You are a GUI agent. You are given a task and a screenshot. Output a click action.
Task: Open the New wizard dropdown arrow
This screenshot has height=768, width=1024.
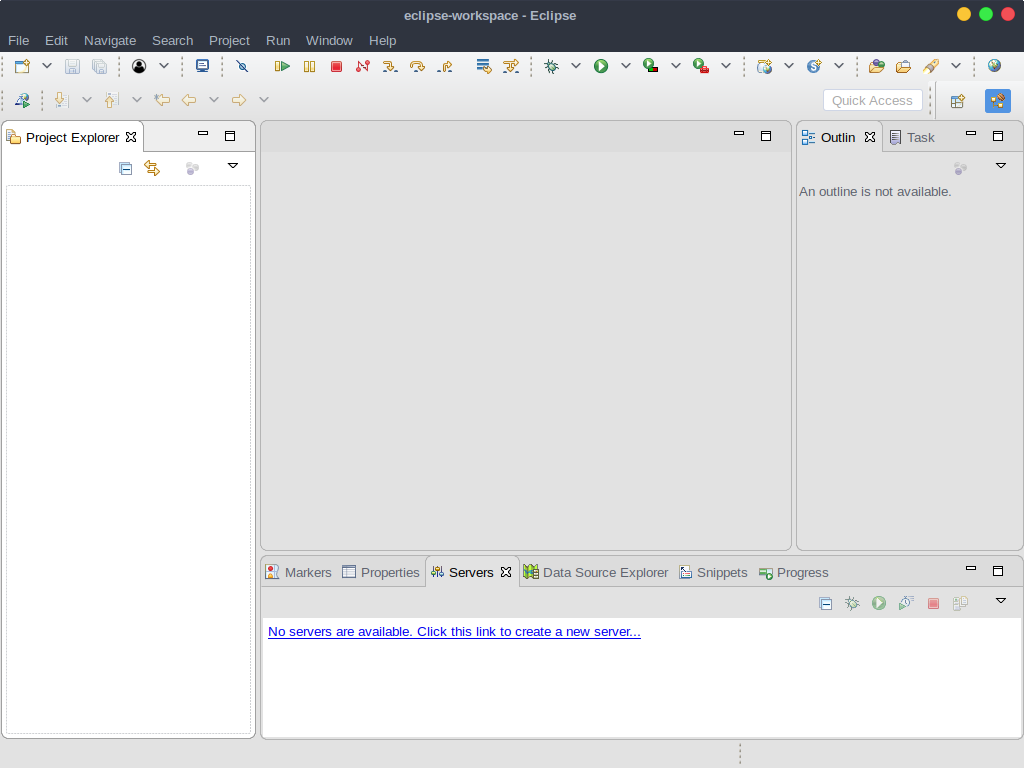(x=47, y=66)
